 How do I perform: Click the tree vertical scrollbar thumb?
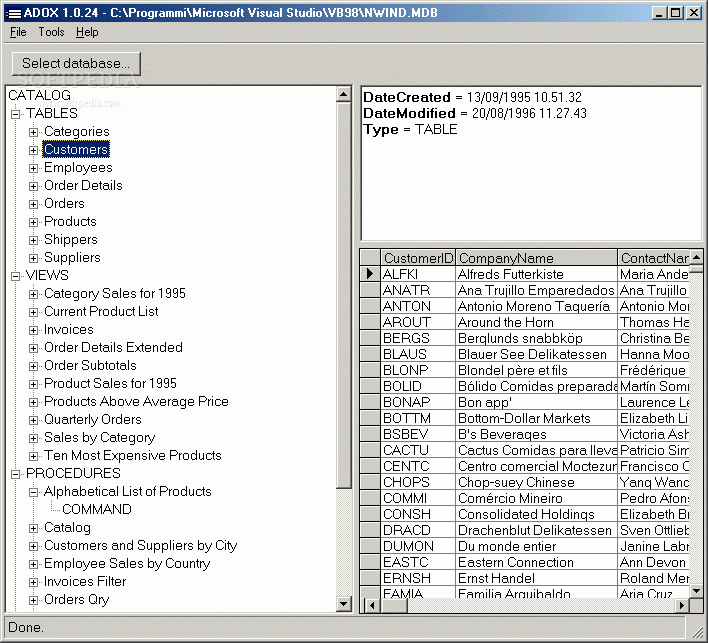344,295
